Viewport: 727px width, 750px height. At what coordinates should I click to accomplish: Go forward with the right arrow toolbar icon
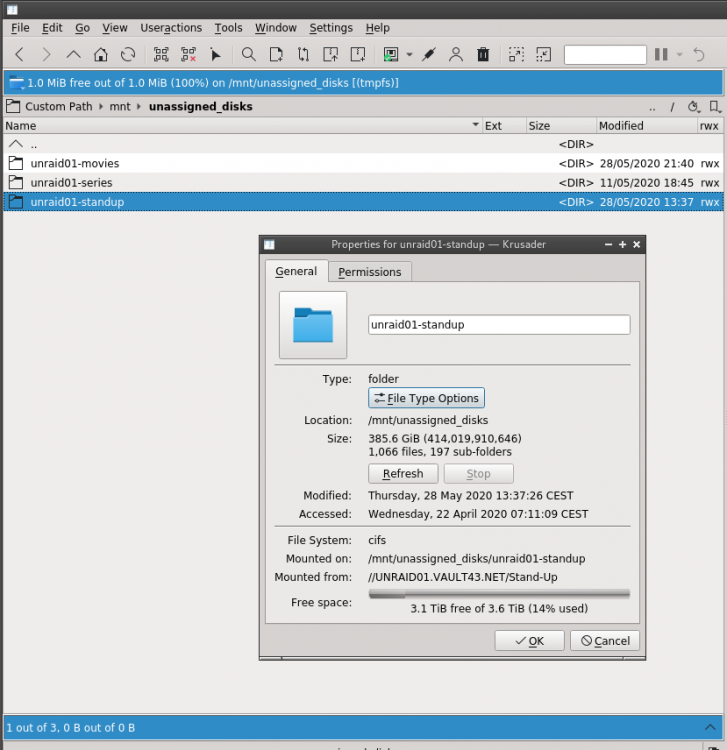point(46,55)
